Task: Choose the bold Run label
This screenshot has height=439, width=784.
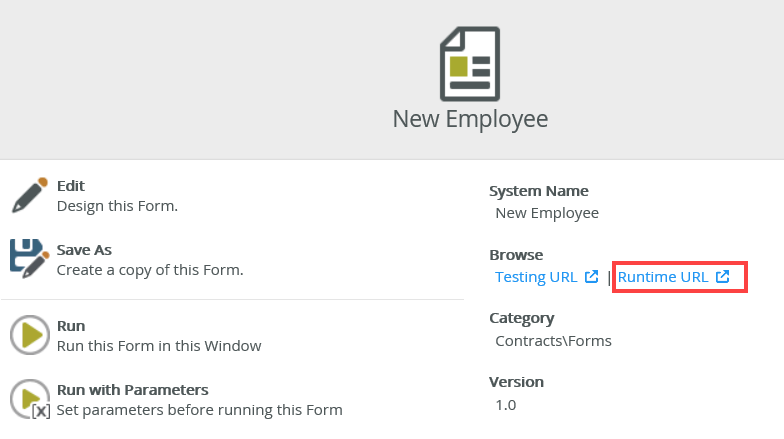Action: 71,326
